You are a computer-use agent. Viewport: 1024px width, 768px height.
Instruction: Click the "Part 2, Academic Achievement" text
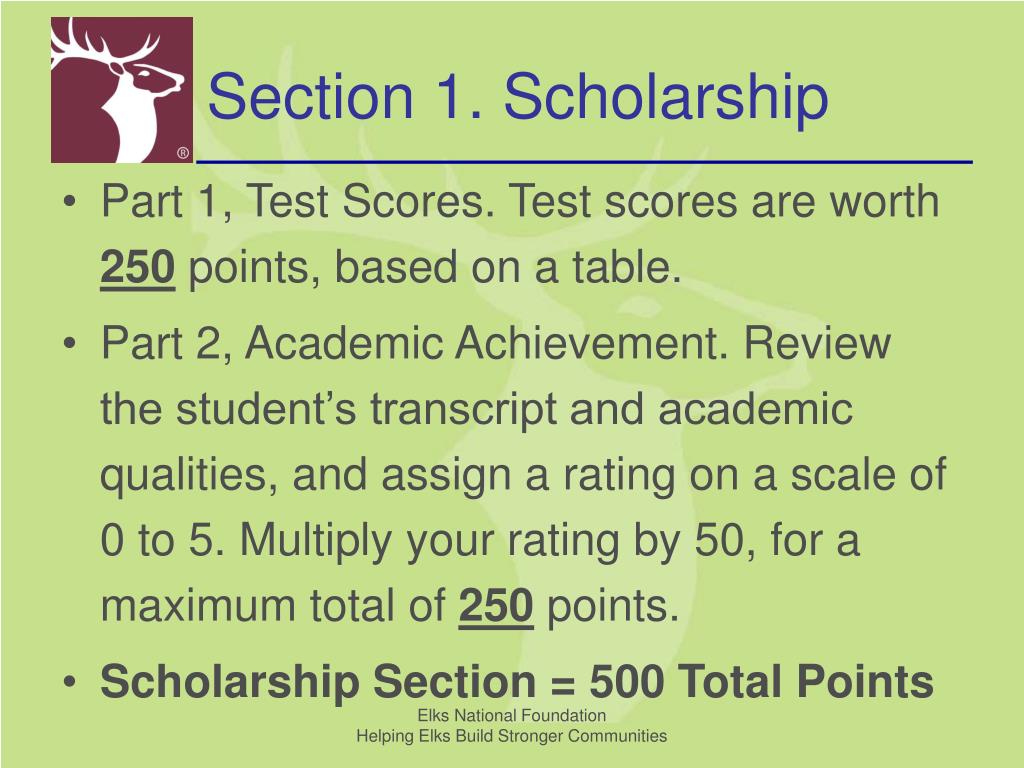[415, 342]
